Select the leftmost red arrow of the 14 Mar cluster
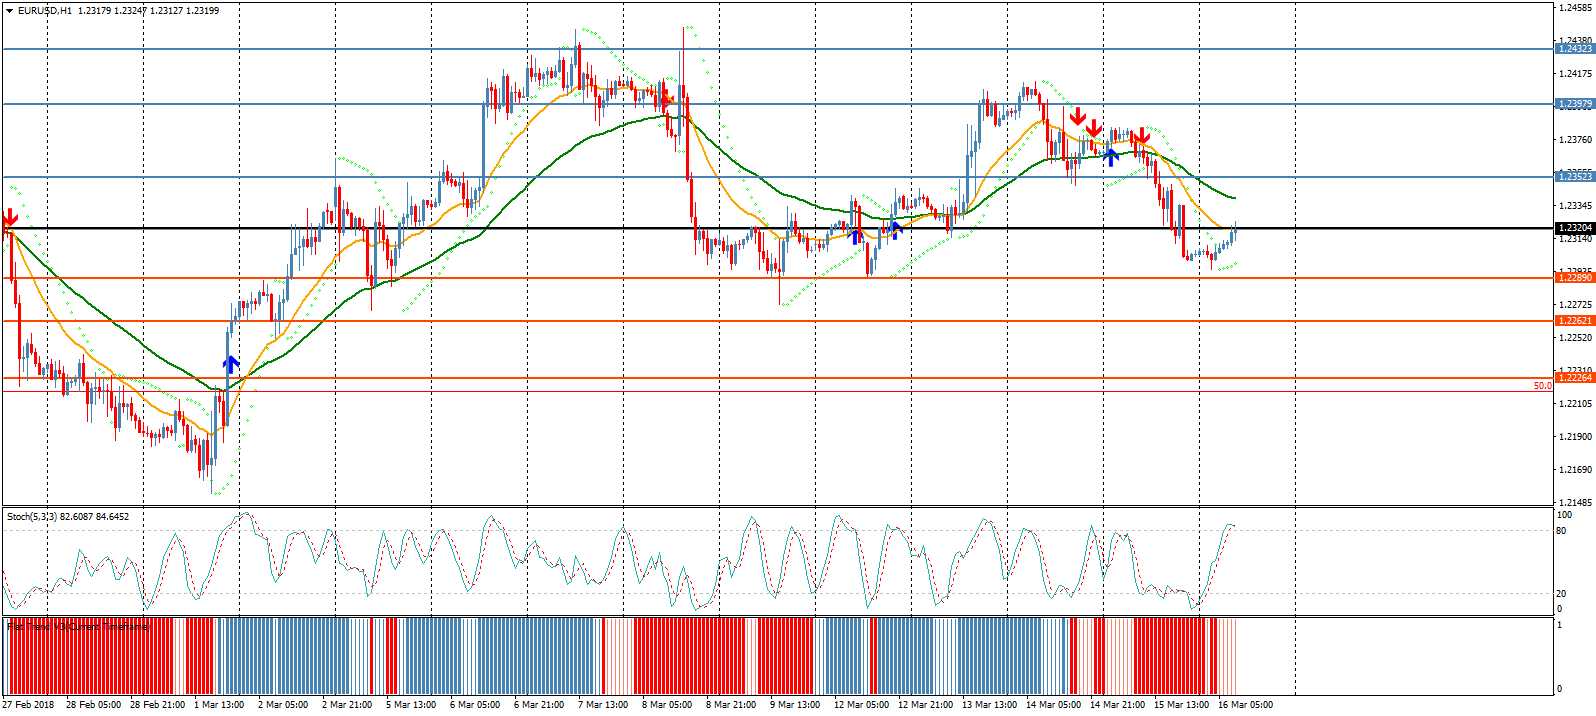Screen dimensions: 1596x716 click(x=1077, y=117)
